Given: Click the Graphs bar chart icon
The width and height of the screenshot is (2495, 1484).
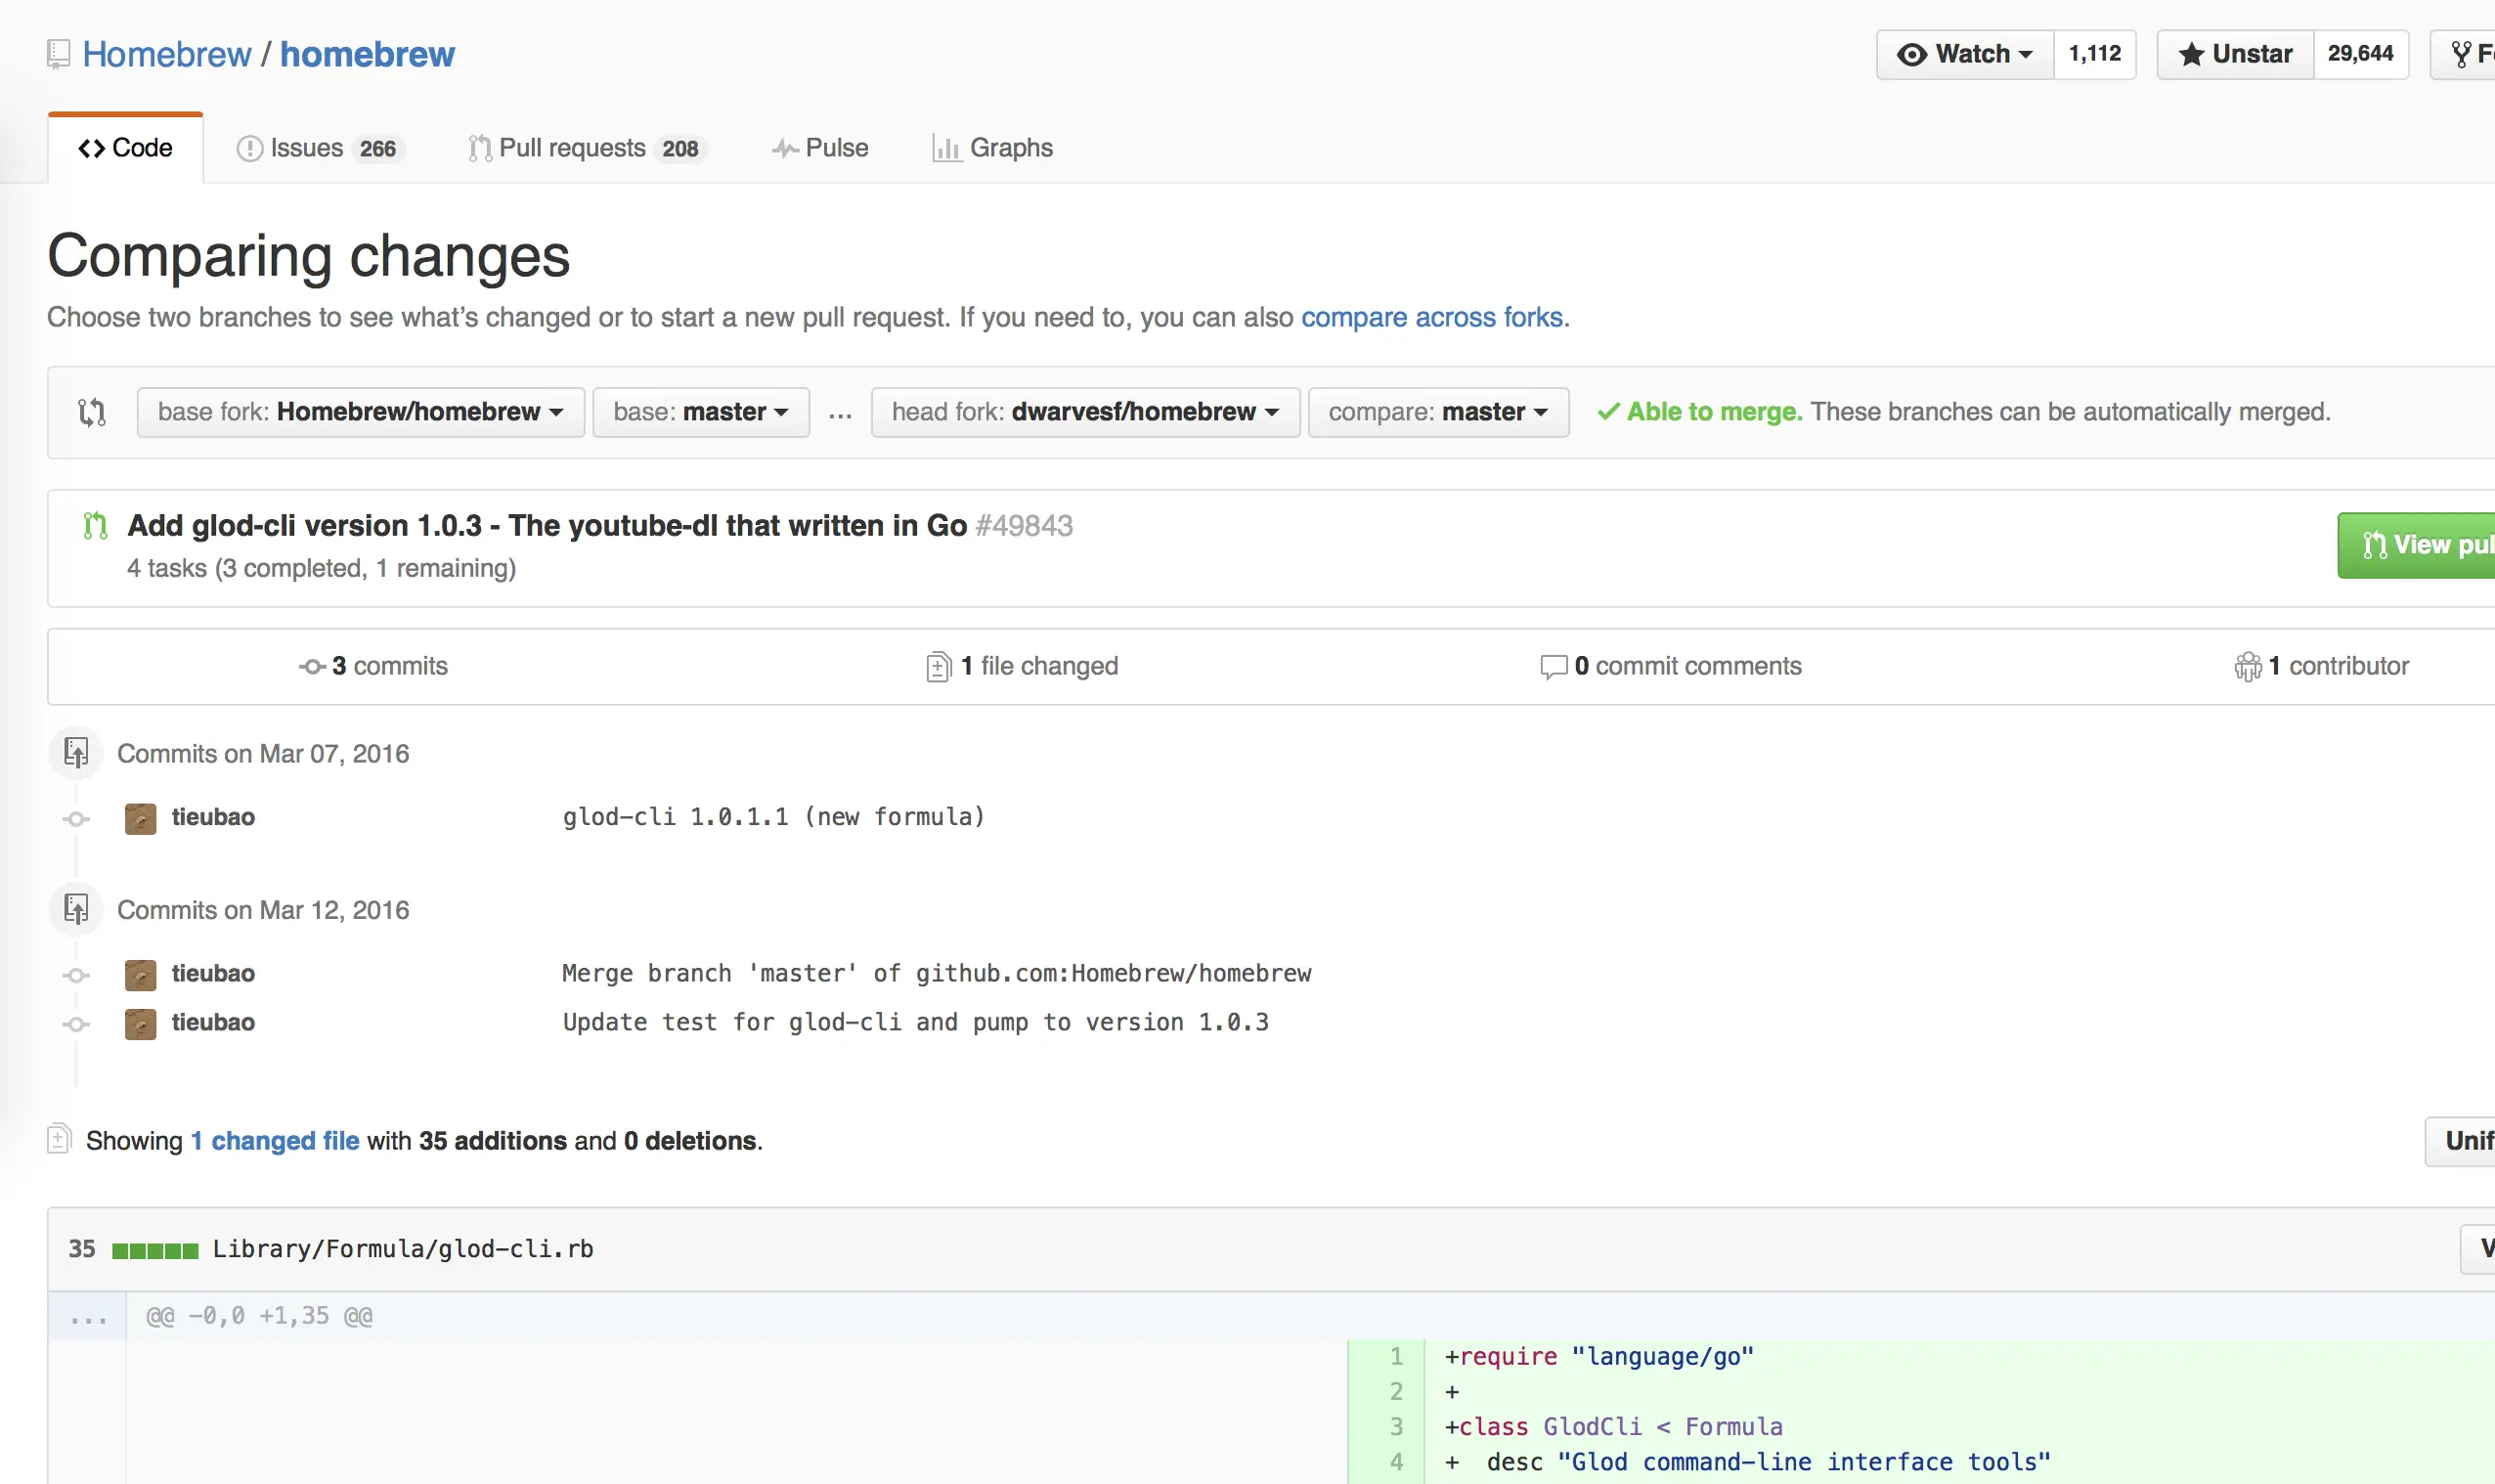Looking at the screenshot, I should pyautogui.click(x=946, y=149).
